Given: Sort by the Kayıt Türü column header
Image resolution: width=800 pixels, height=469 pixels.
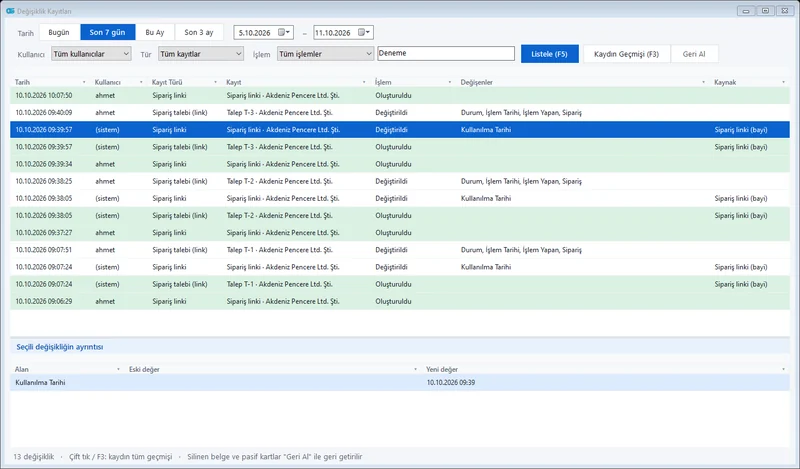Looking at the screenshot, I should point(167,82).
